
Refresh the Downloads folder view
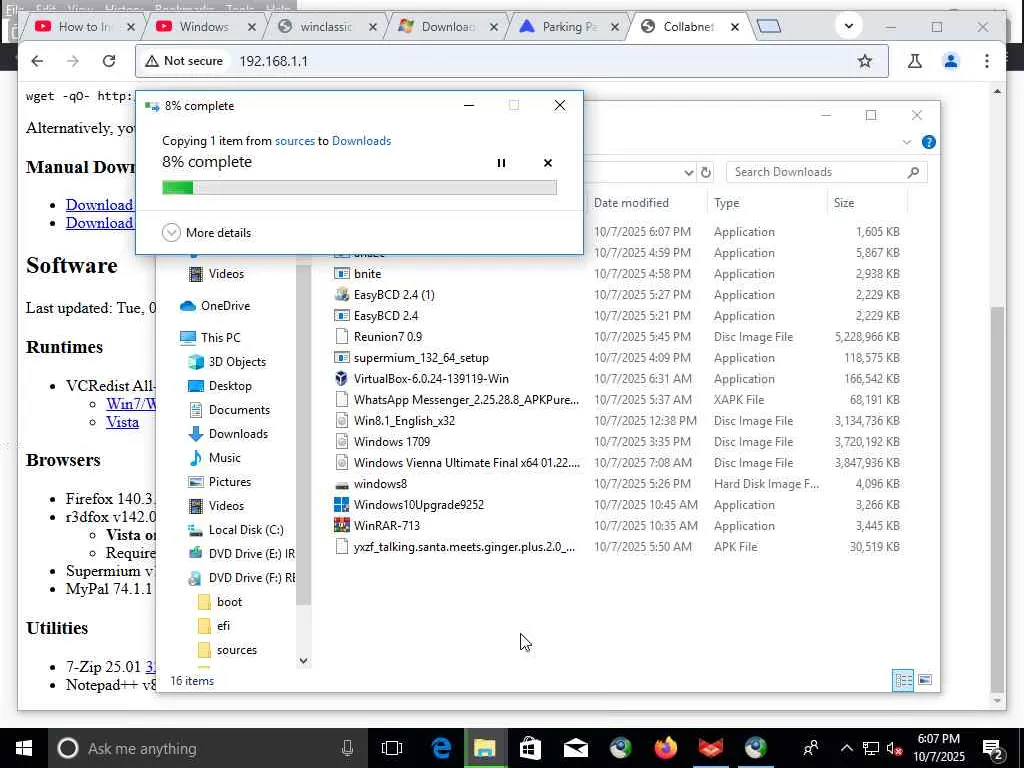pyautogui.click(x=706, y=172)
